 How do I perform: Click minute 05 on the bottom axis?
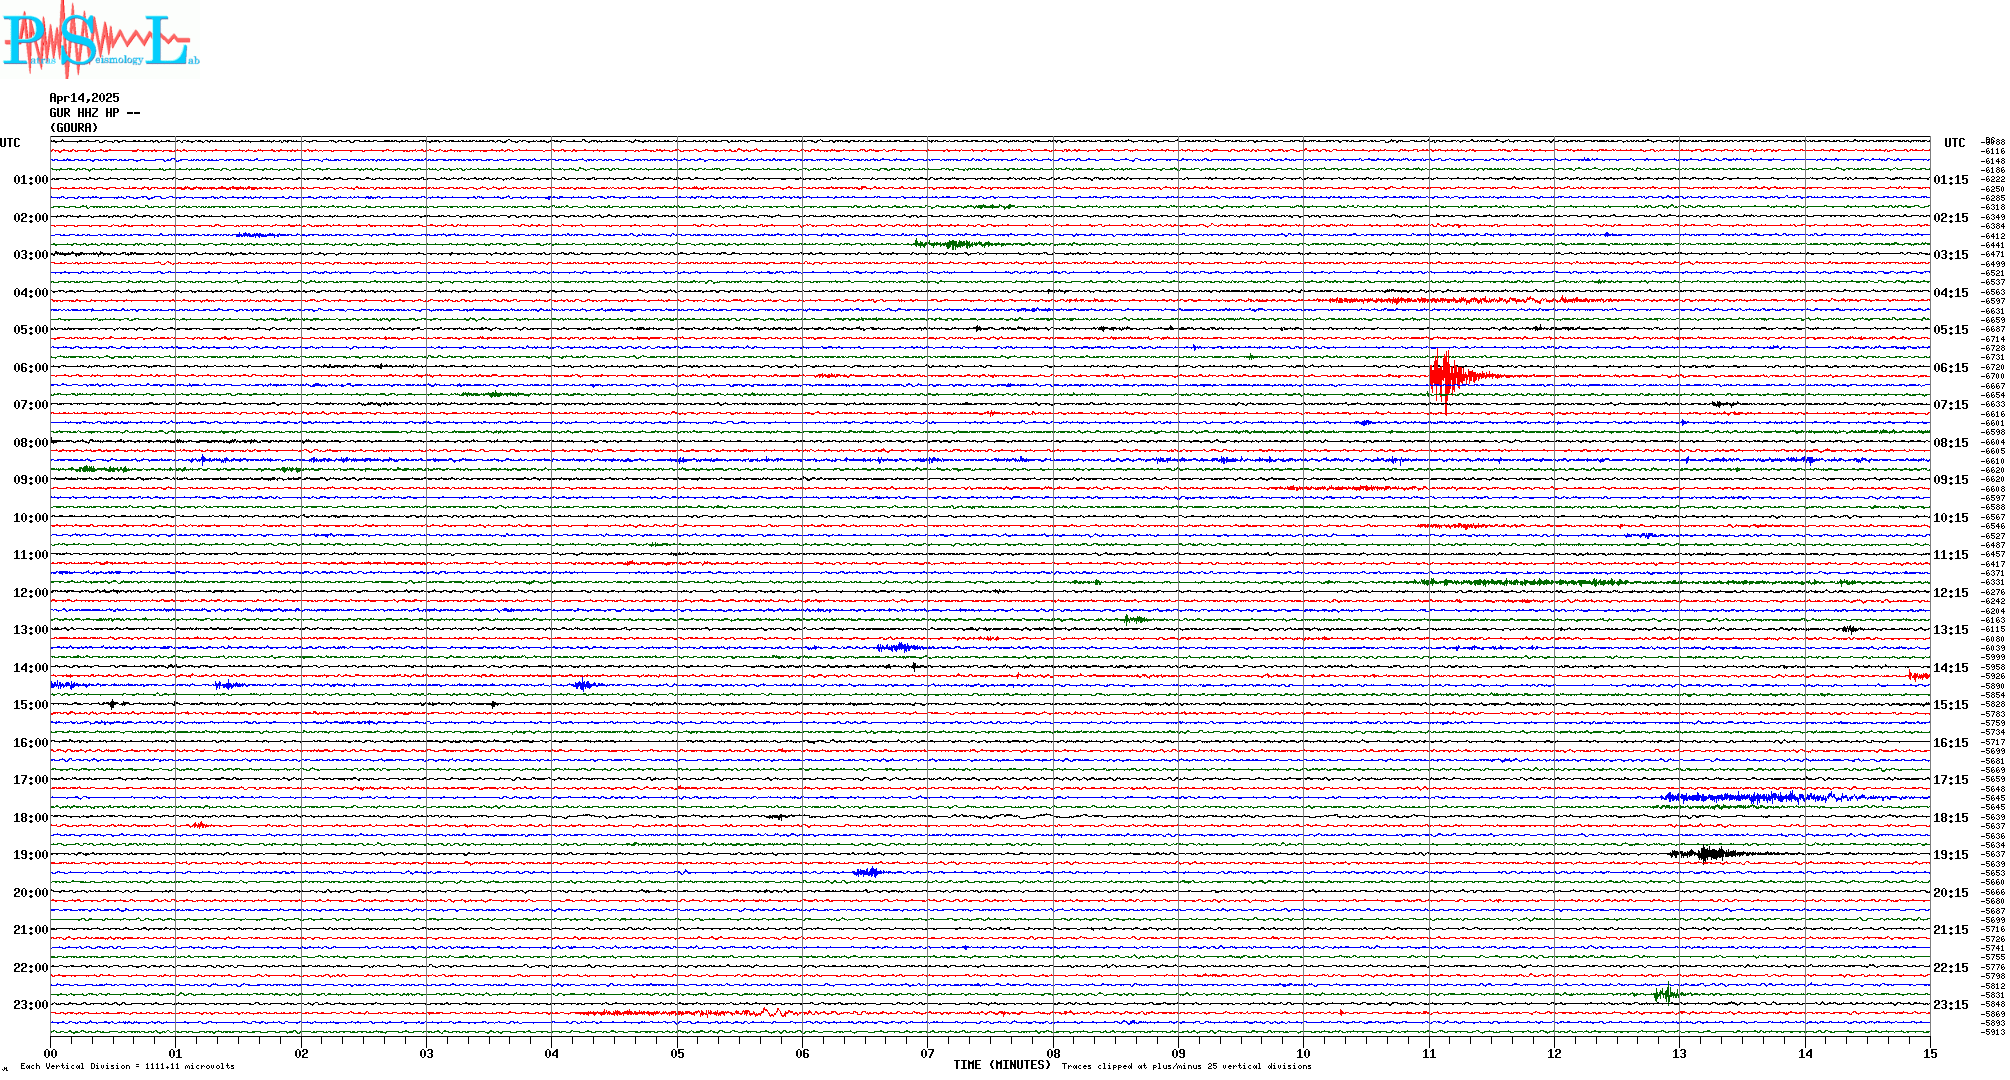[677, 1053]
